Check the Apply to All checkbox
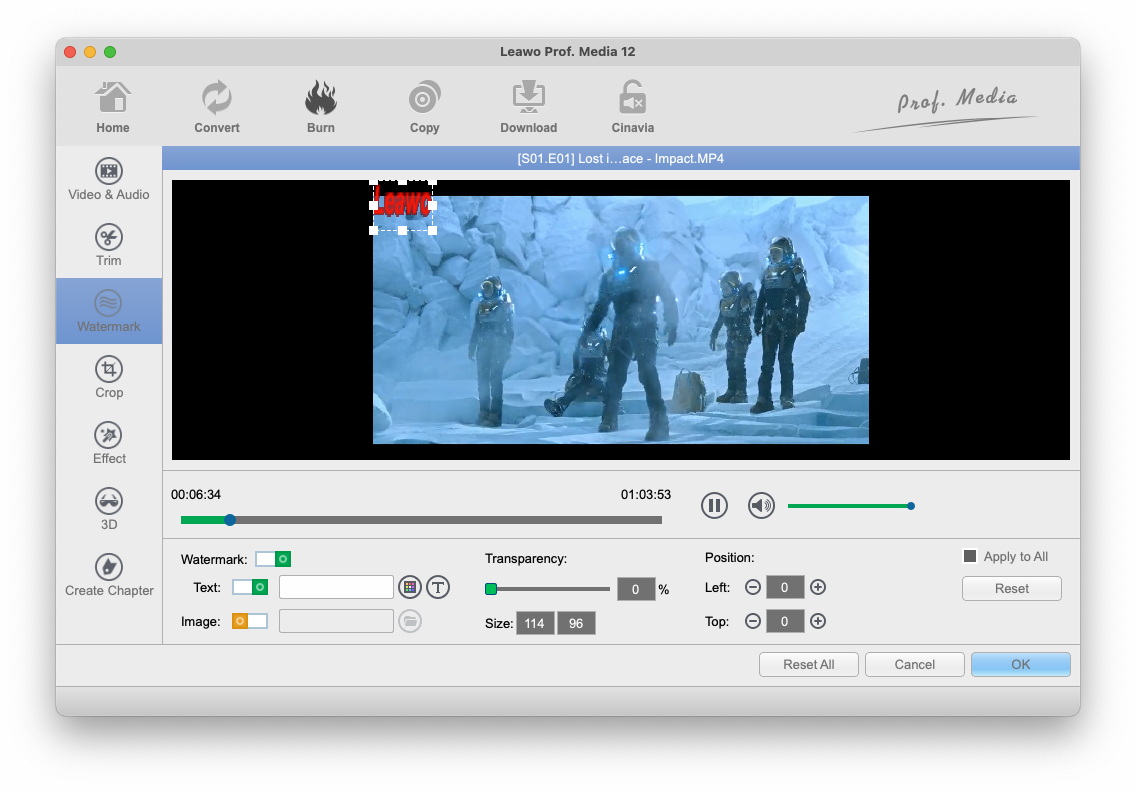This screenshot has height=790, width=1136. coord(969,557)
